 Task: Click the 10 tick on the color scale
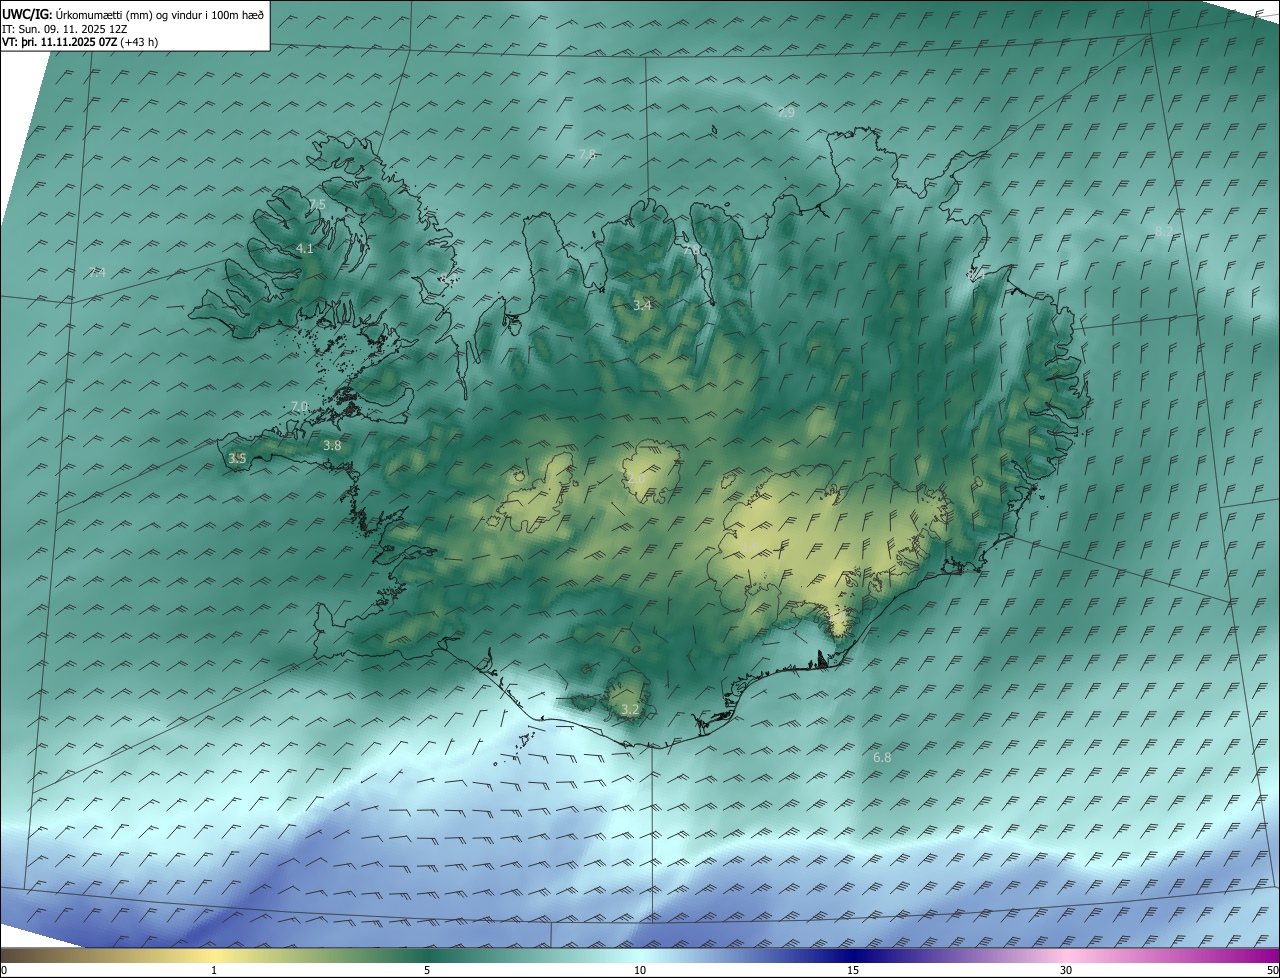[x=640, y=970]
